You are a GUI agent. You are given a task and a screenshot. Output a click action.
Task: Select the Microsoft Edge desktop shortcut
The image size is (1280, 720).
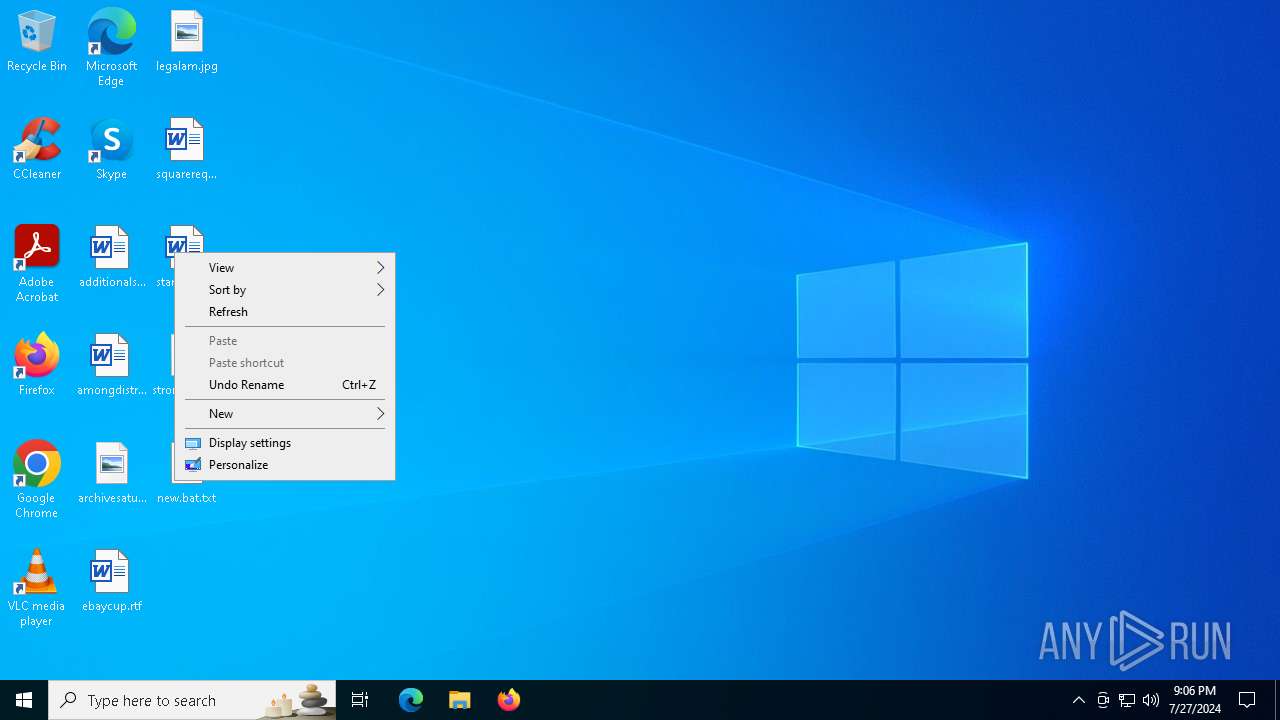(111, 48)
